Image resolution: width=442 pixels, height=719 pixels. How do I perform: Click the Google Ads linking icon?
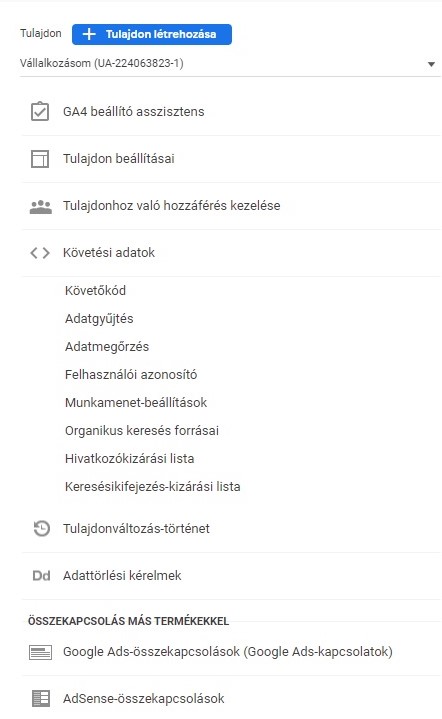coord(40,652)
